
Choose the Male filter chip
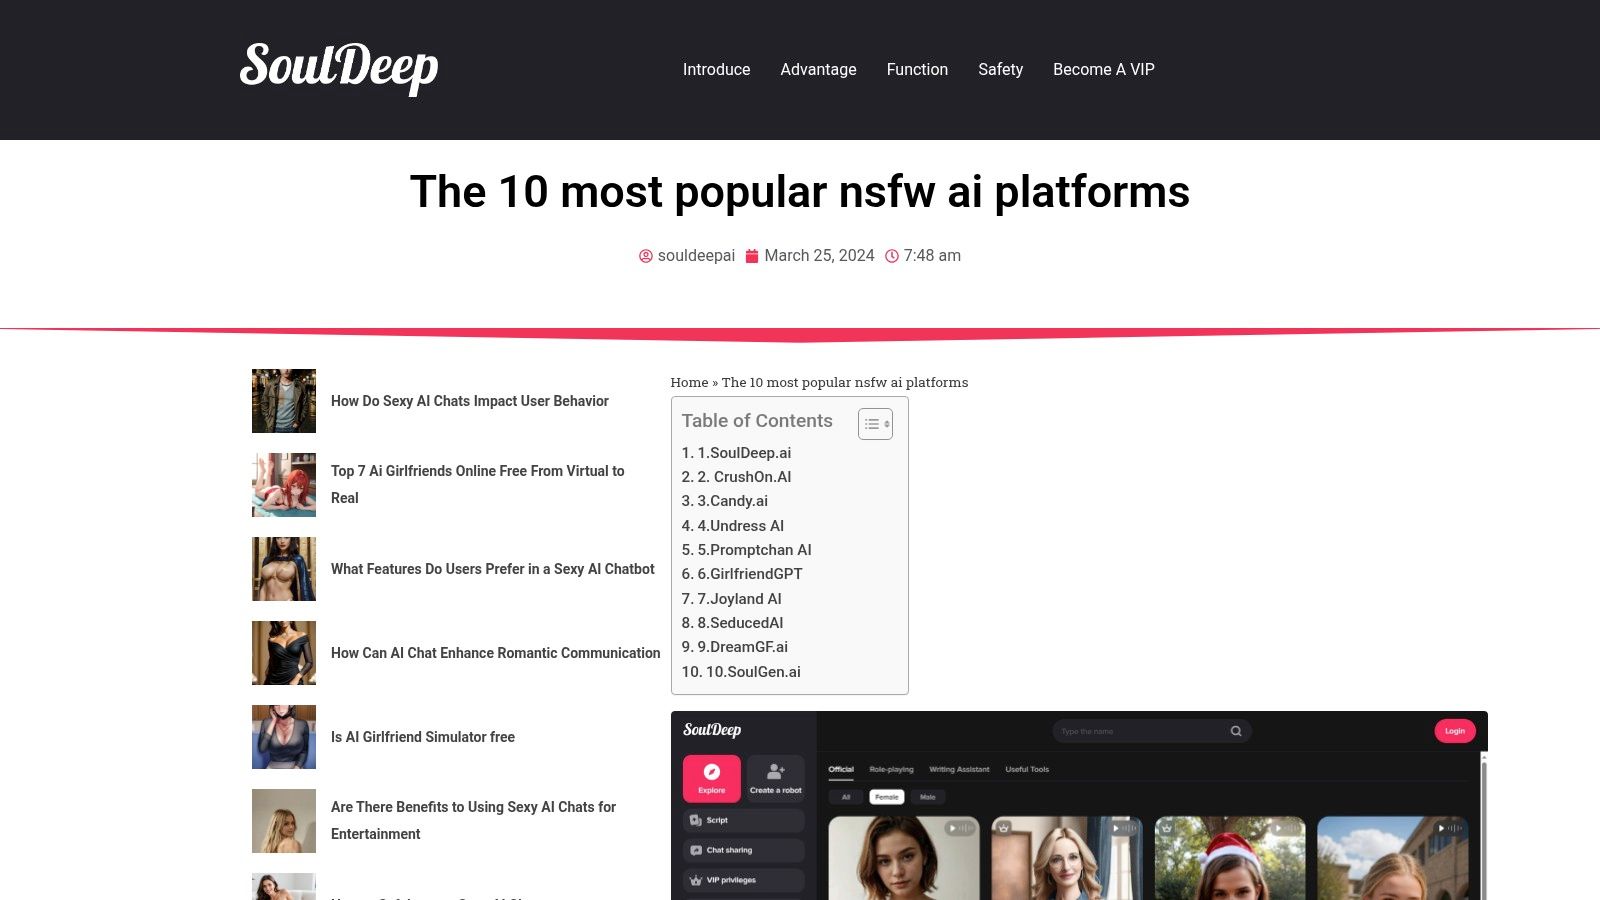pos(928,797)
